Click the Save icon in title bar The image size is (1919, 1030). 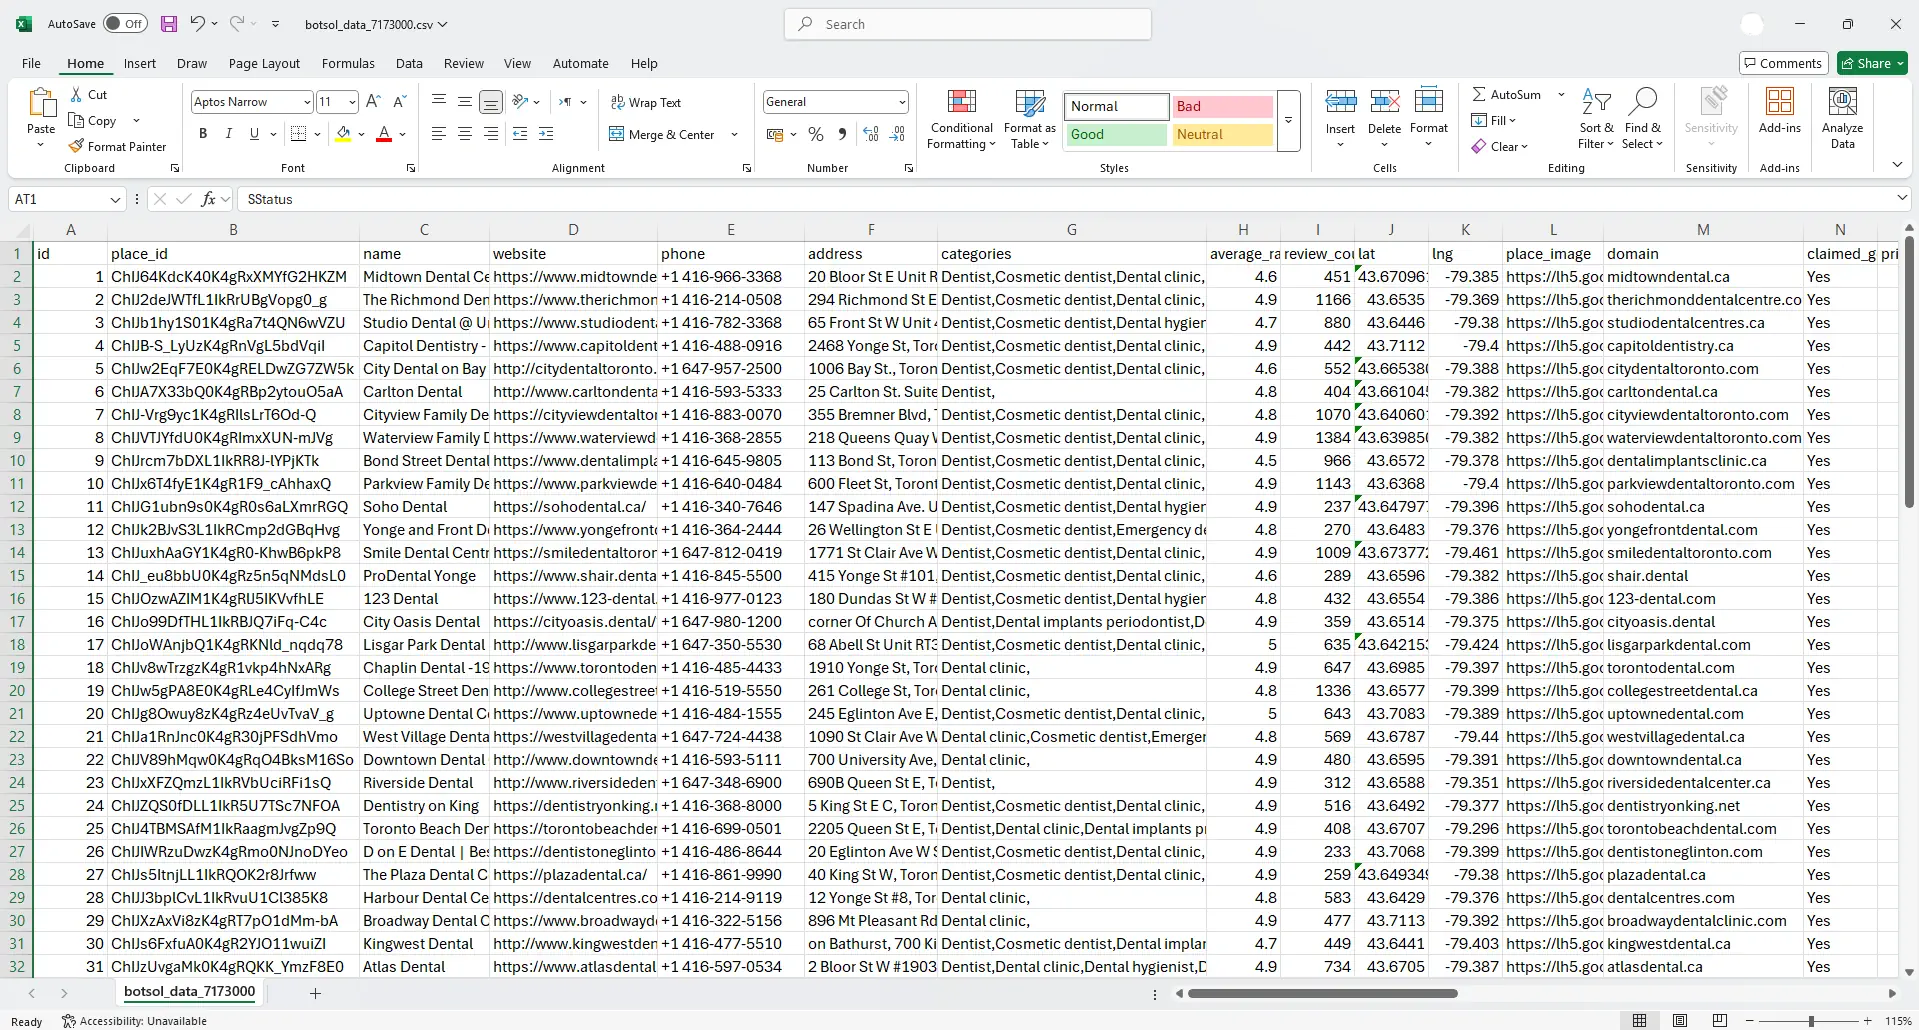tap(169, 24)
